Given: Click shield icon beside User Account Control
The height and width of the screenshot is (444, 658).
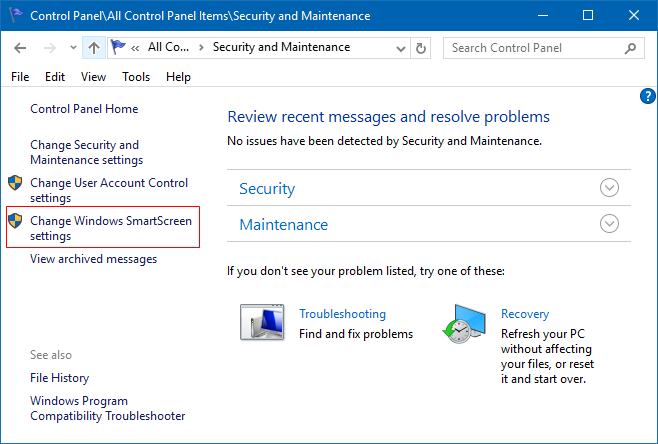Looking at the screenshot, I should click(15, 183).
